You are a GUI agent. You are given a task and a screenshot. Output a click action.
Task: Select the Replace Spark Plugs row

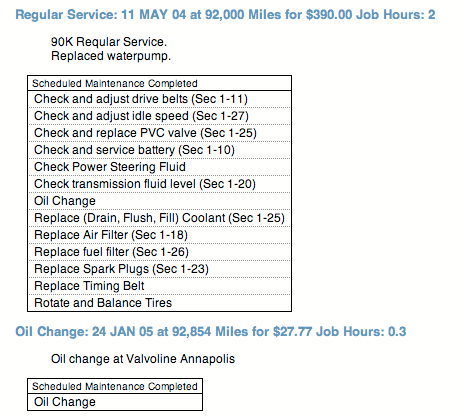coord(159,269)
